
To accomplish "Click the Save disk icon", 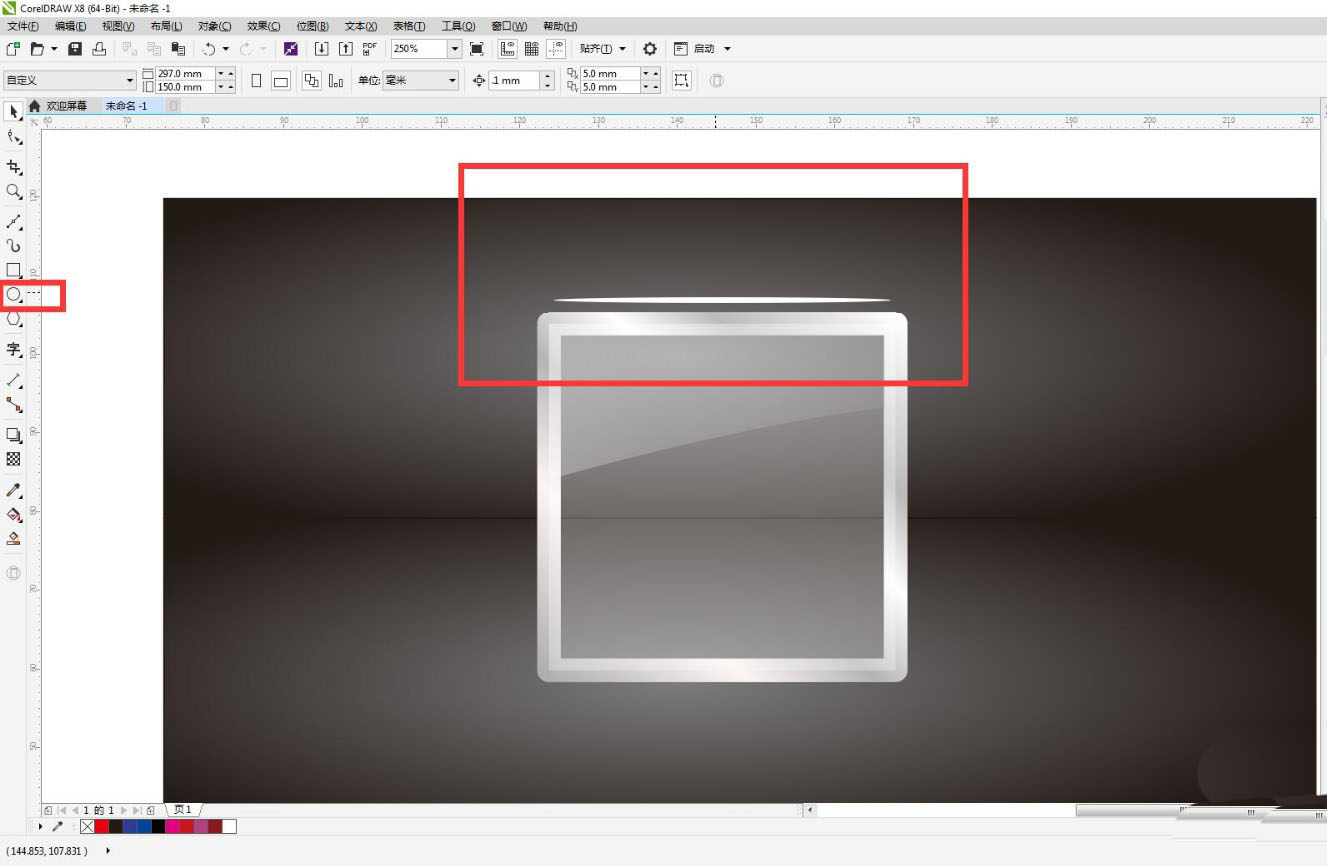I will 75,49.
